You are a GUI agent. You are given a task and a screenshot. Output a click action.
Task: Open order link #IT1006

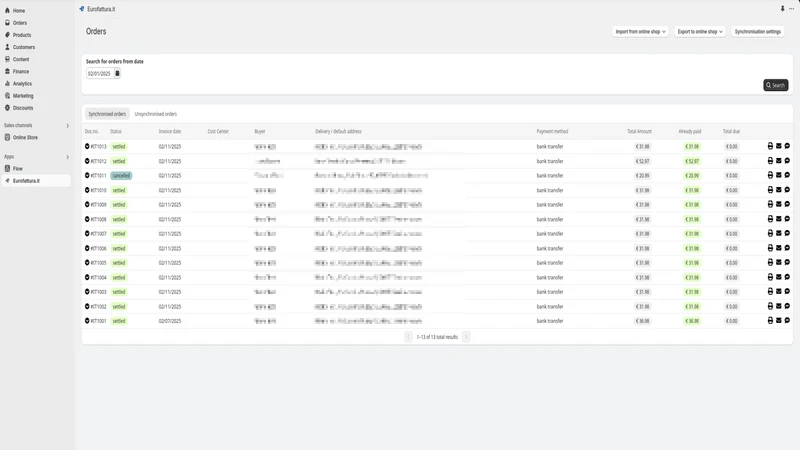click(98, 248)
